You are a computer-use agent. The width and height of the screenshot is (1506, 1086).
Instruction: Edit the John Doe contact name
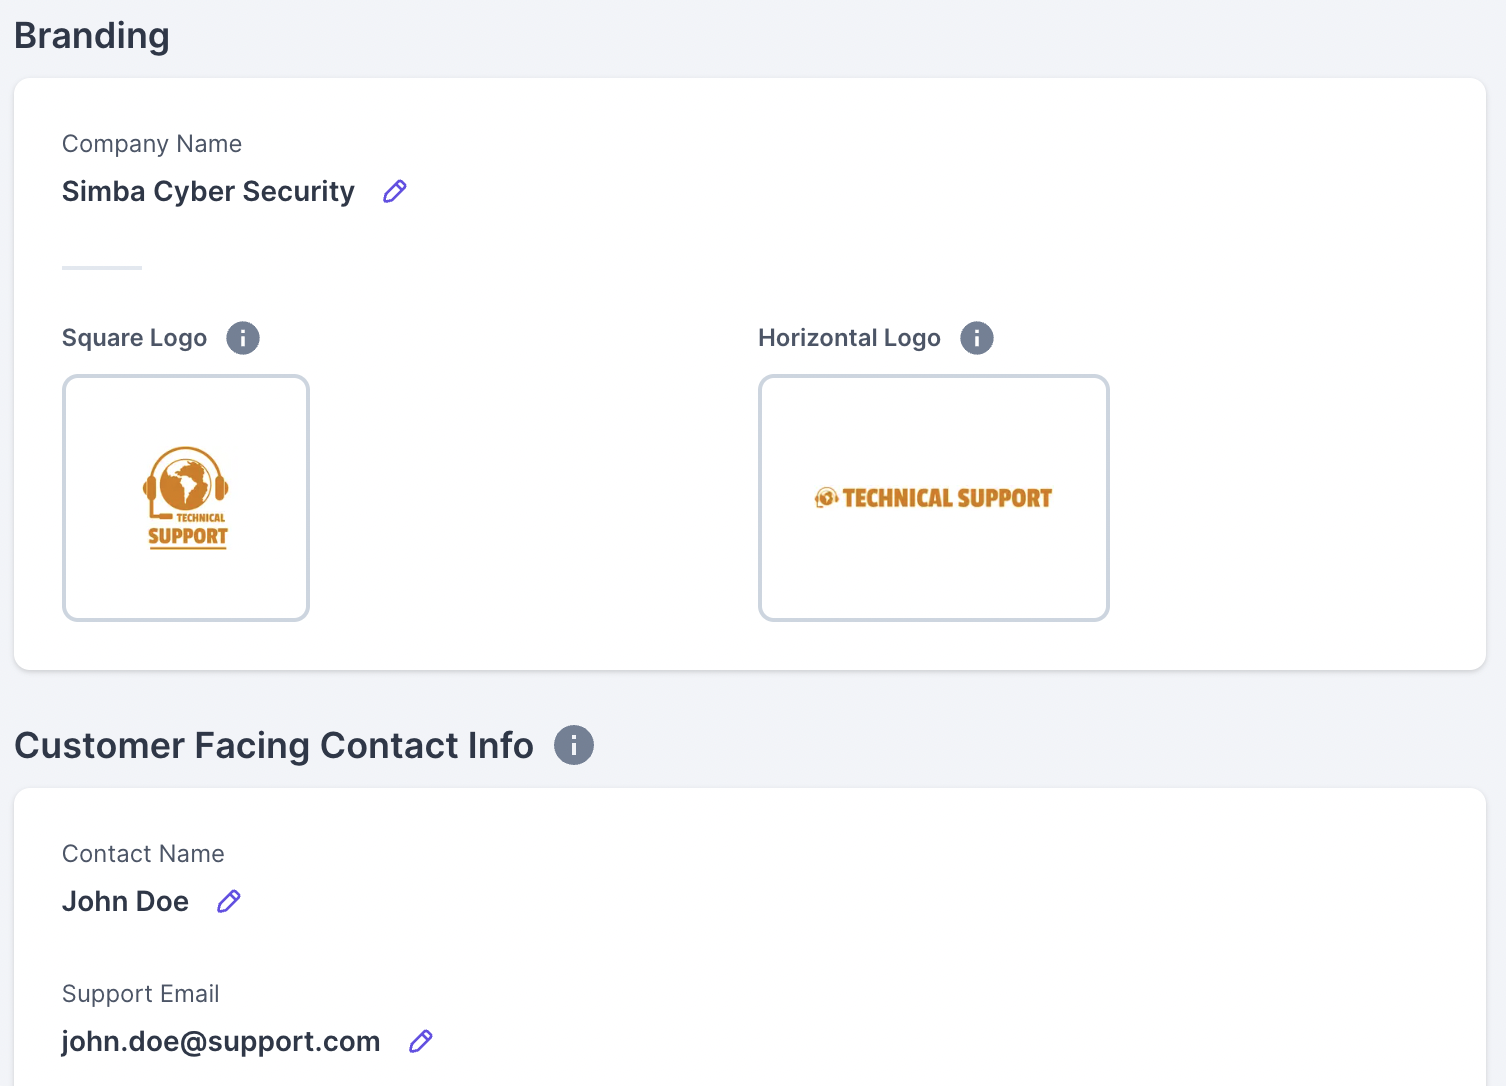click(x=229, y=901)
